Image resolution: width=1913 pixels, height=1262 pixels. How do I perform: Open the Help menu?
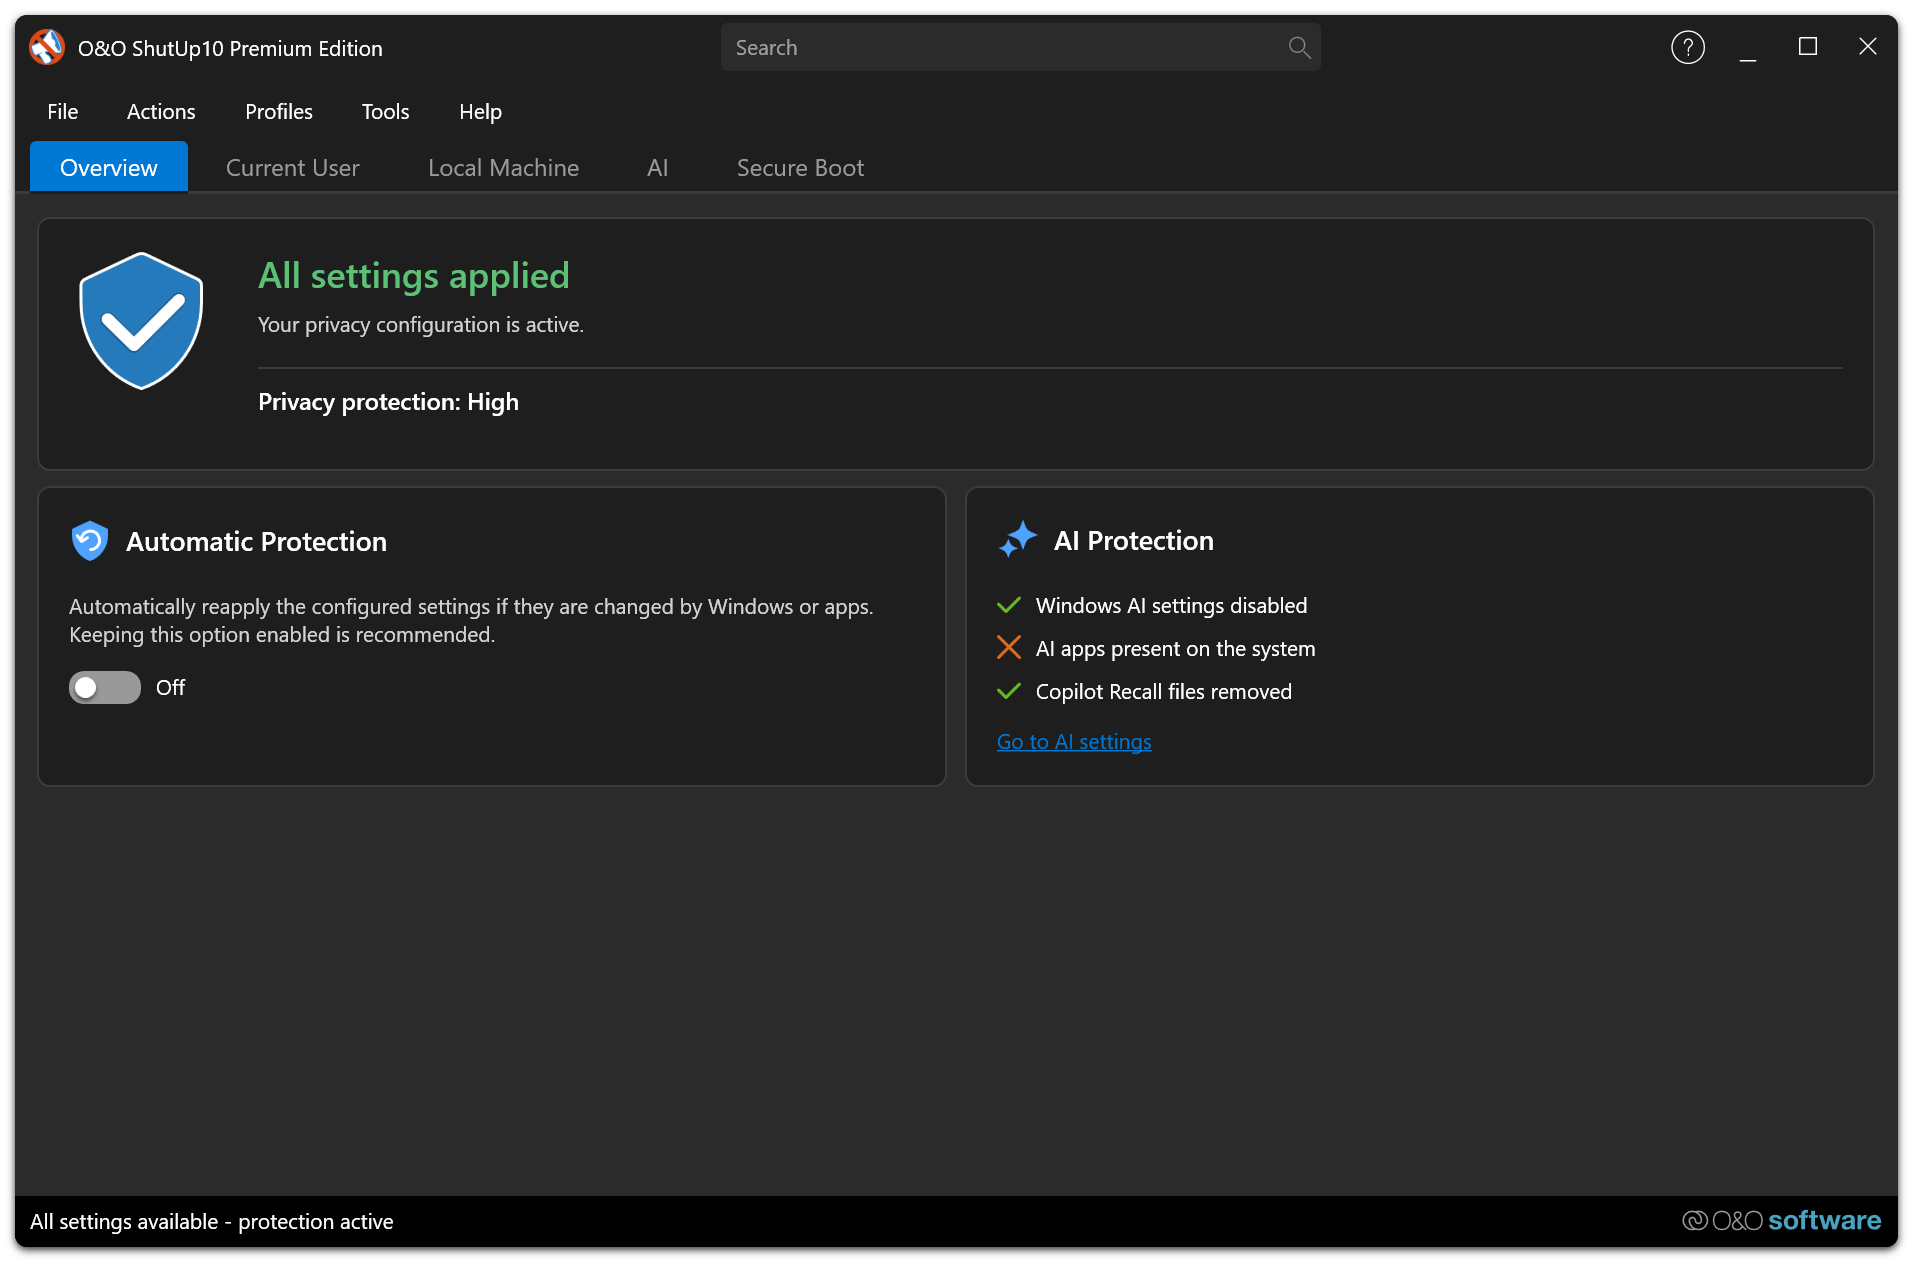pos(480,111)
